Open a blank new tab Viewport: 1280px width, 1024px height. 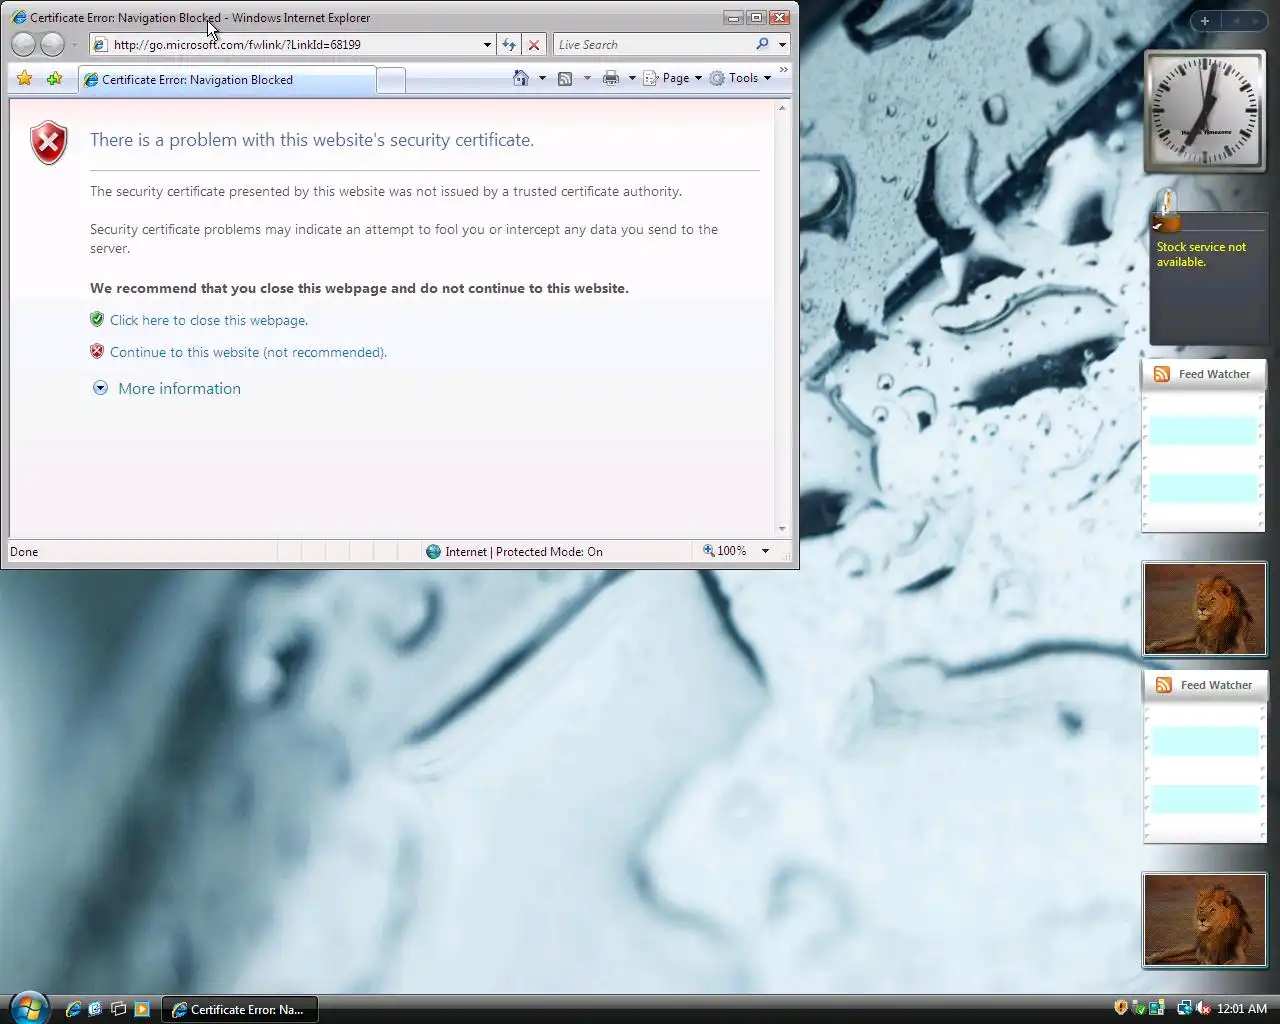[x=391, y=80]
